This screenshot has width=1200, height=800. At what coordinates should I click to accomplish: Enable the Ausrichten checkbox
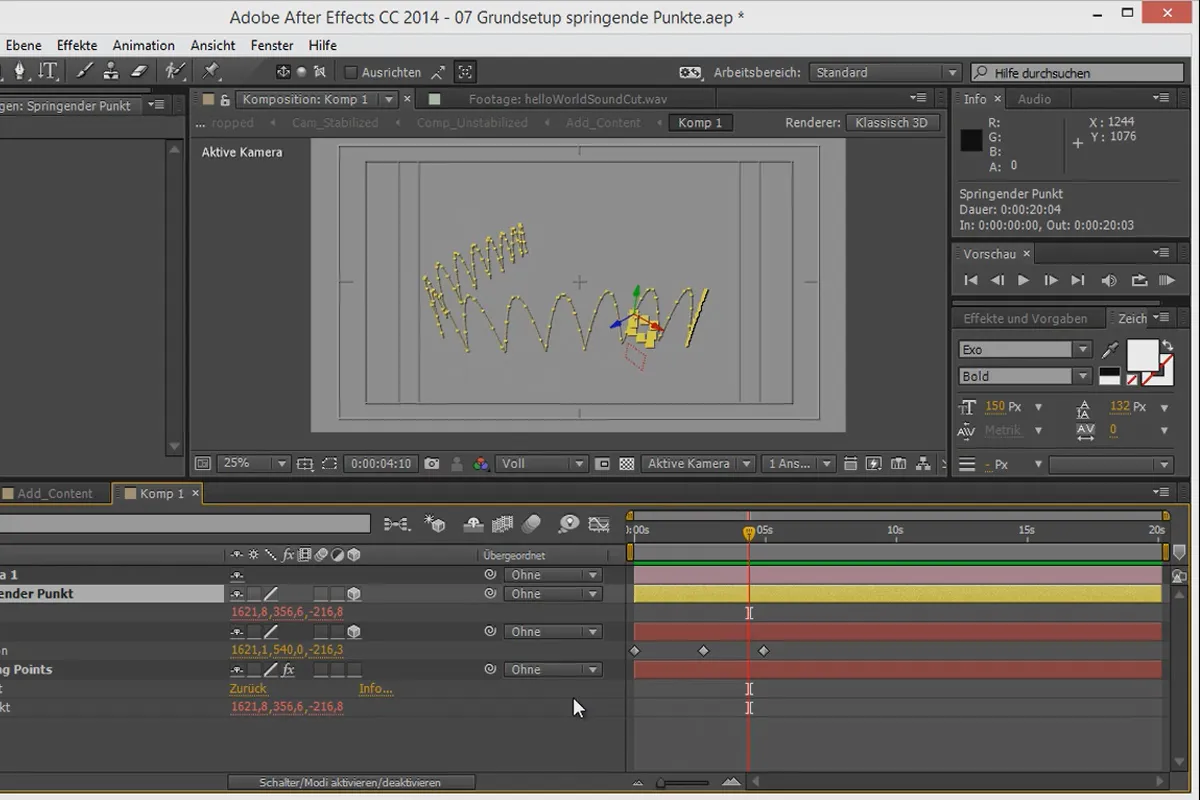click(x=350, y=73)
